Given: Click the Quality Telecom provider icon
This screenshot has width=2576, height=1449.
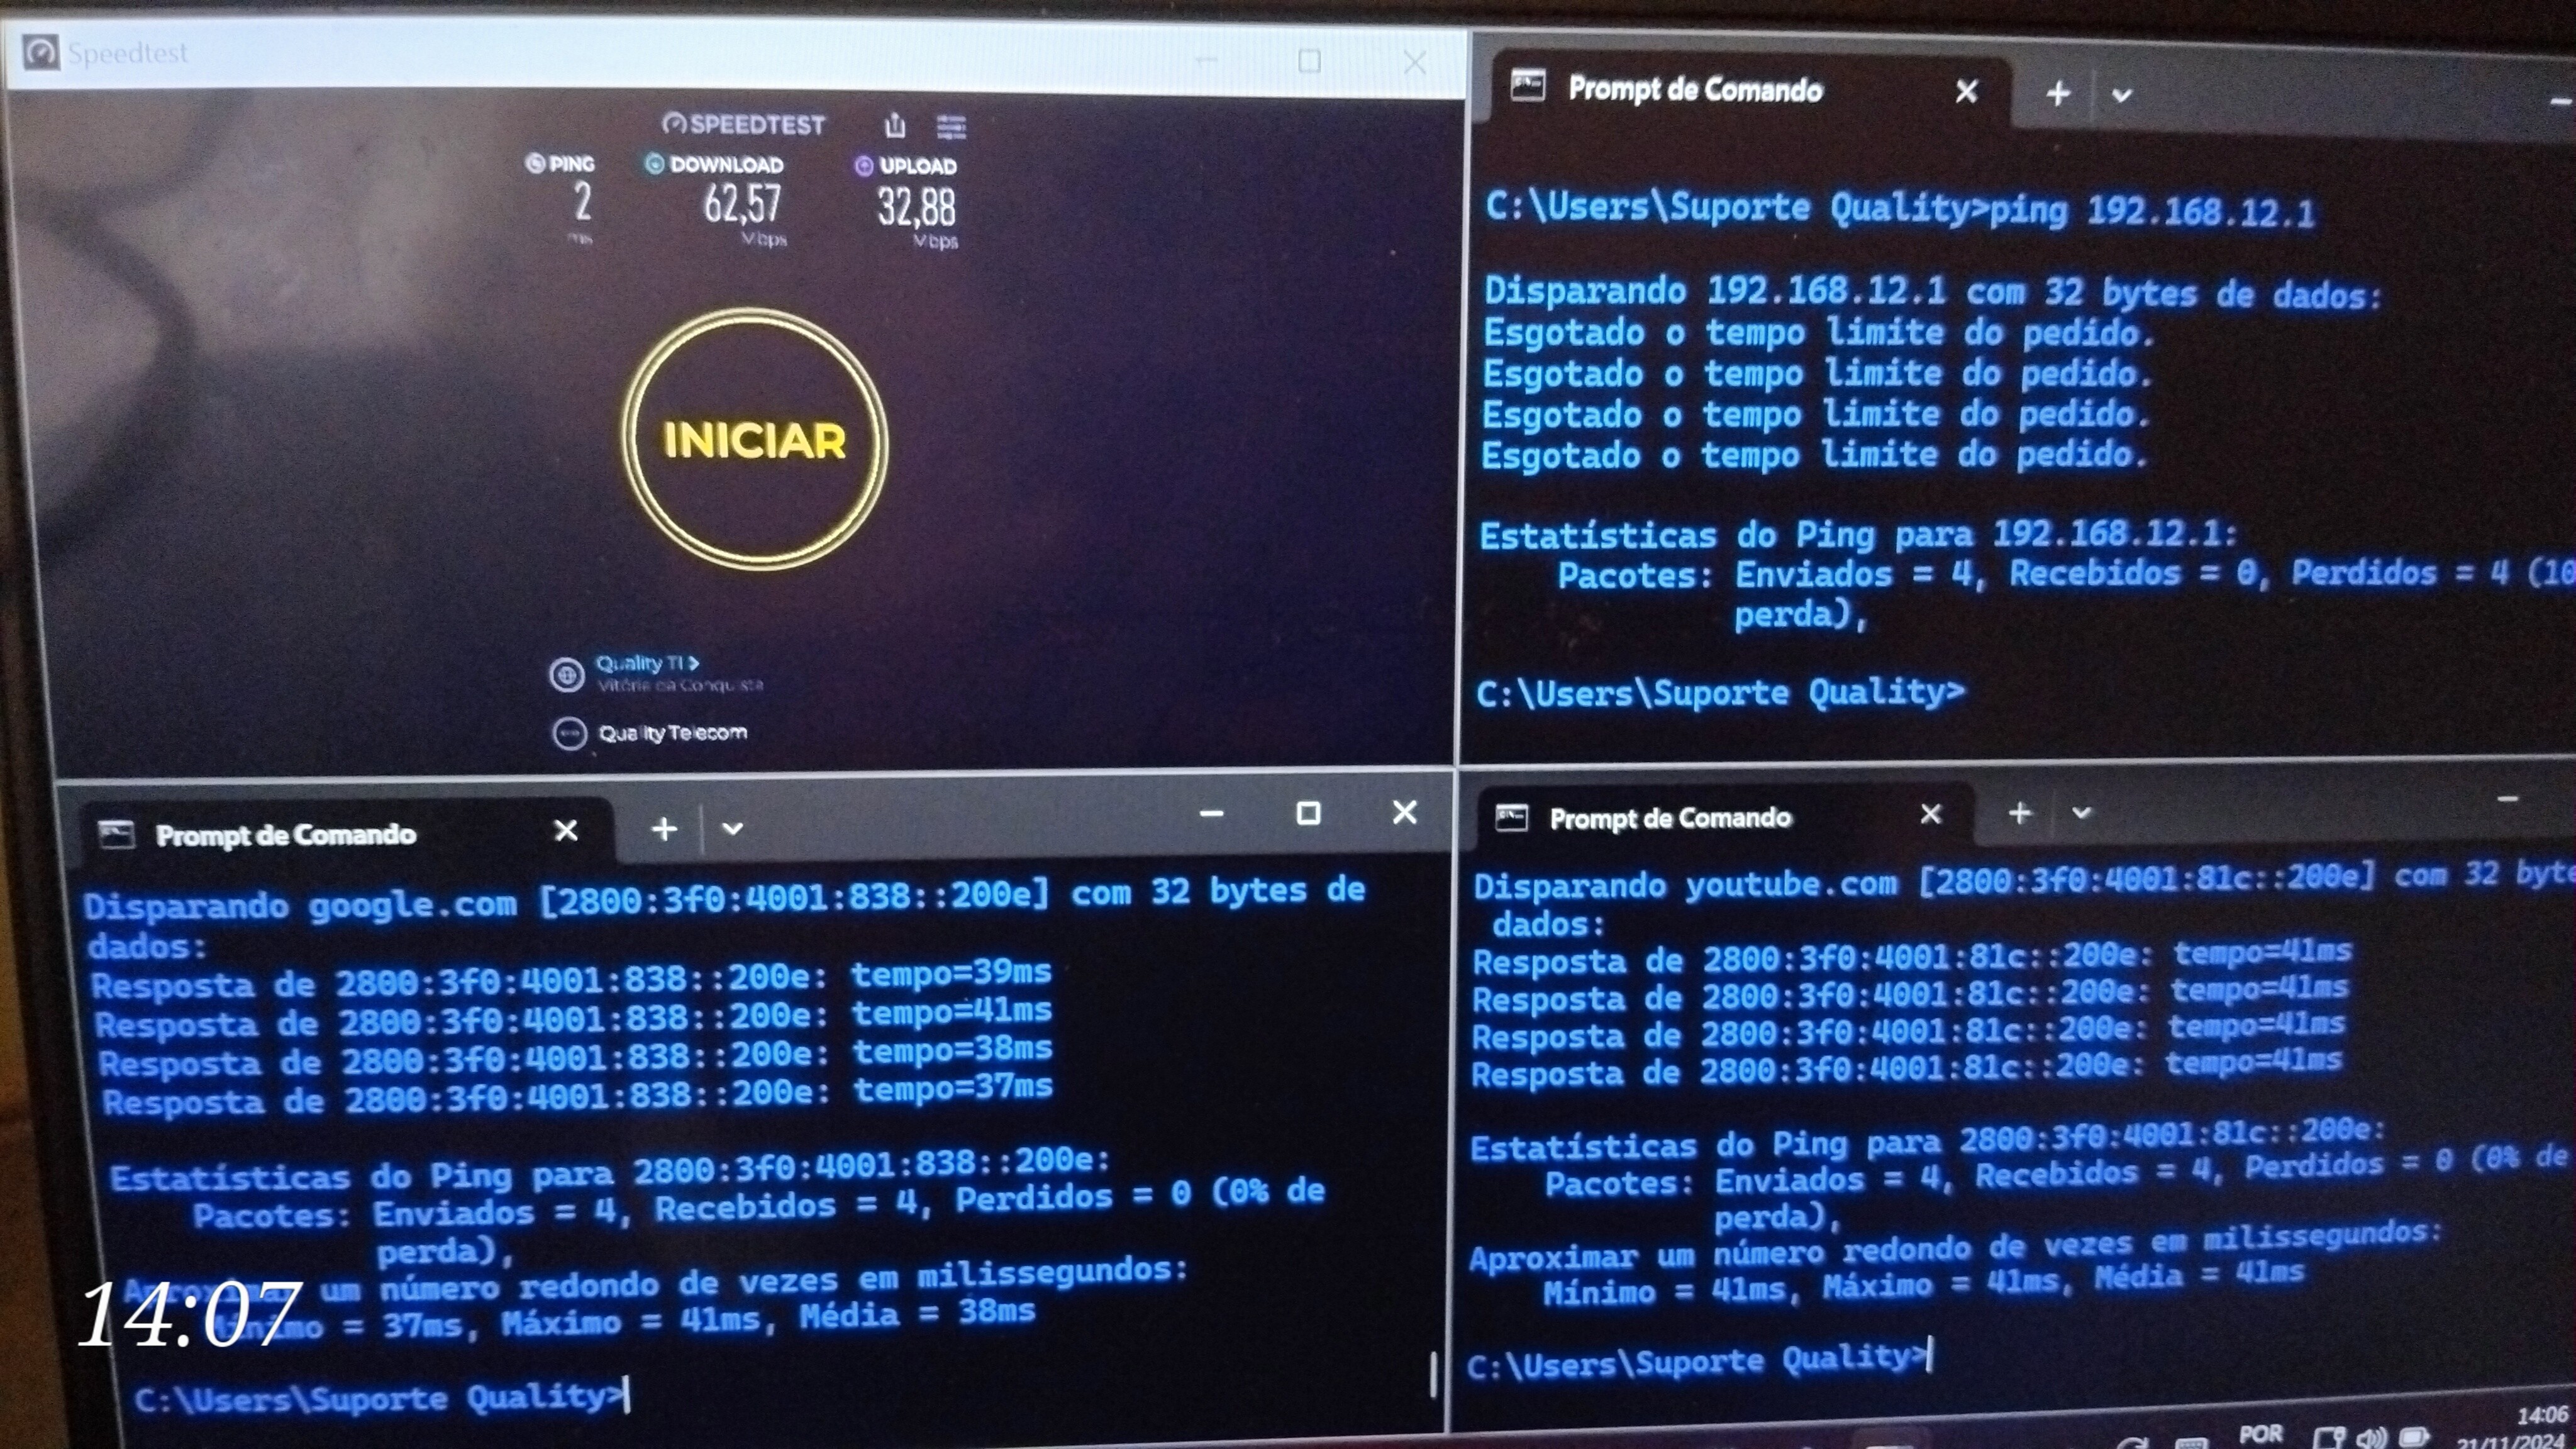Looking at the screenshot, I should point(569,734).
